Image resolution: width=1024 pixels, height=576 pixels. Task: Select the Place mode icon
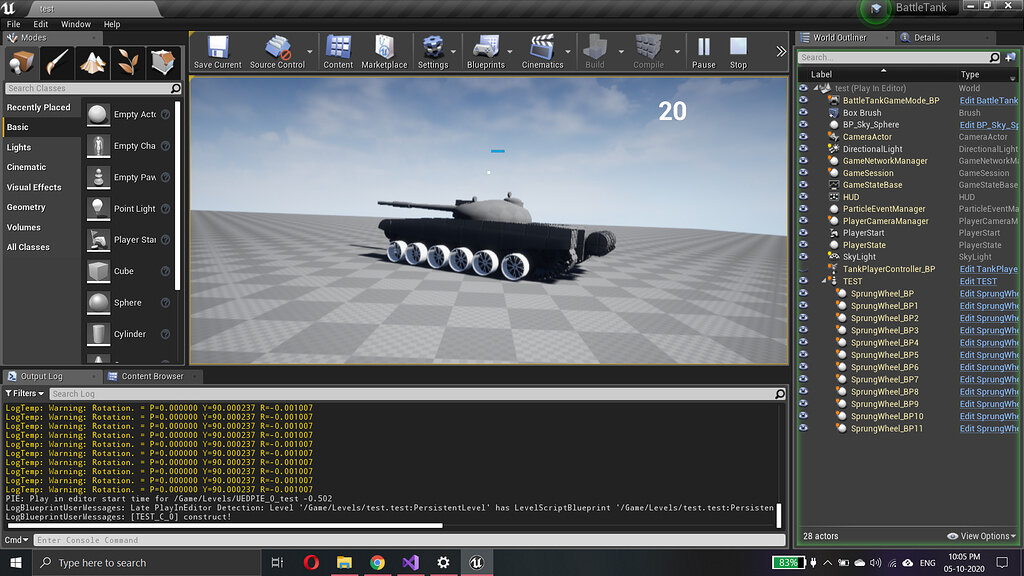(x=22, y=63)
